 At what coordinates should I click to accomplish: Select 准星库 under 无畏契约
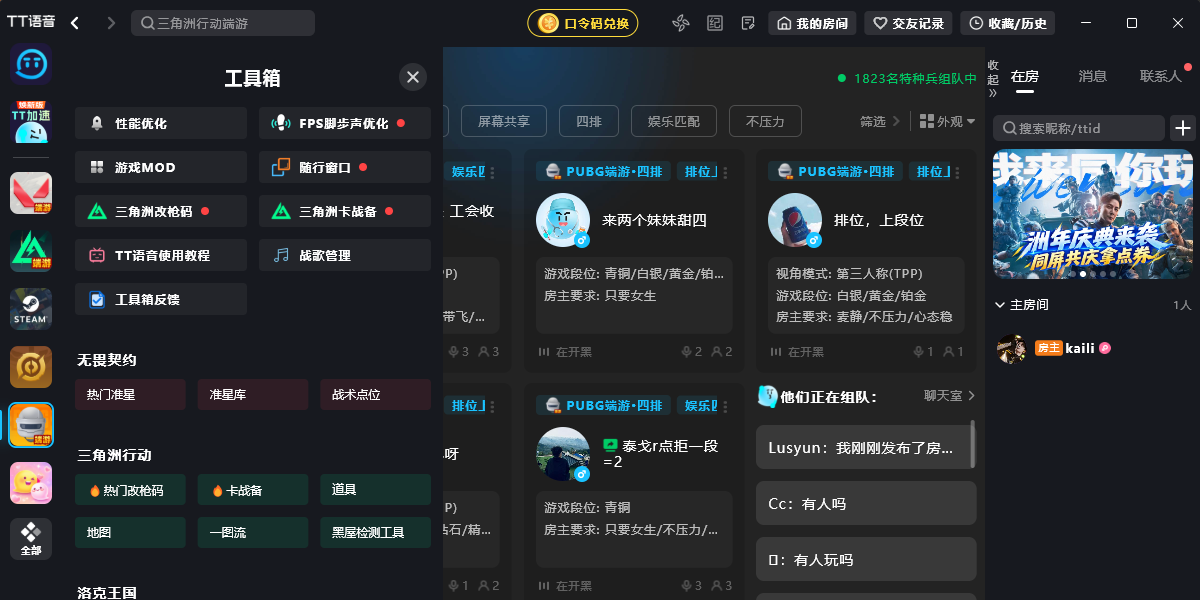pos(253,395)
